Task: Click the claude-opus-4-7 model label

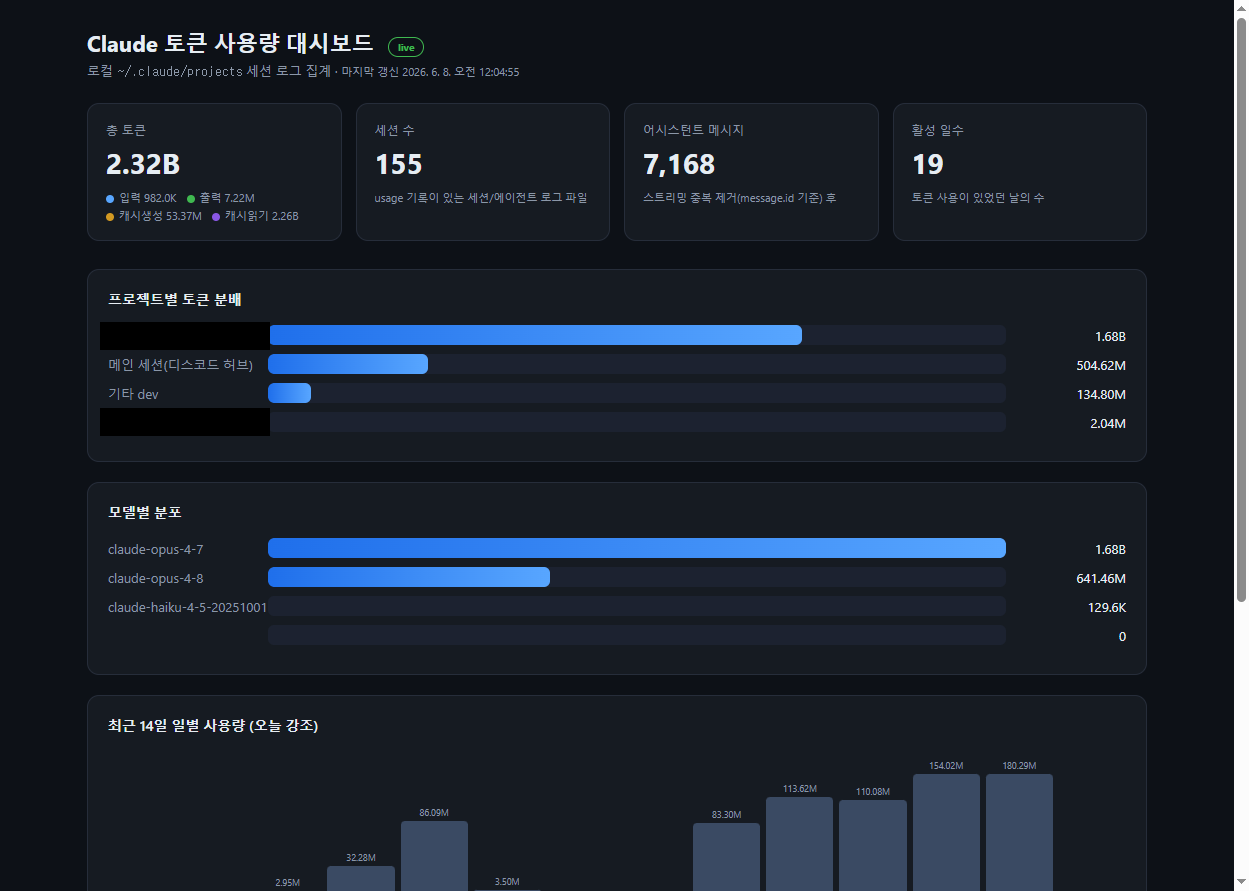Action: point(156,549)
